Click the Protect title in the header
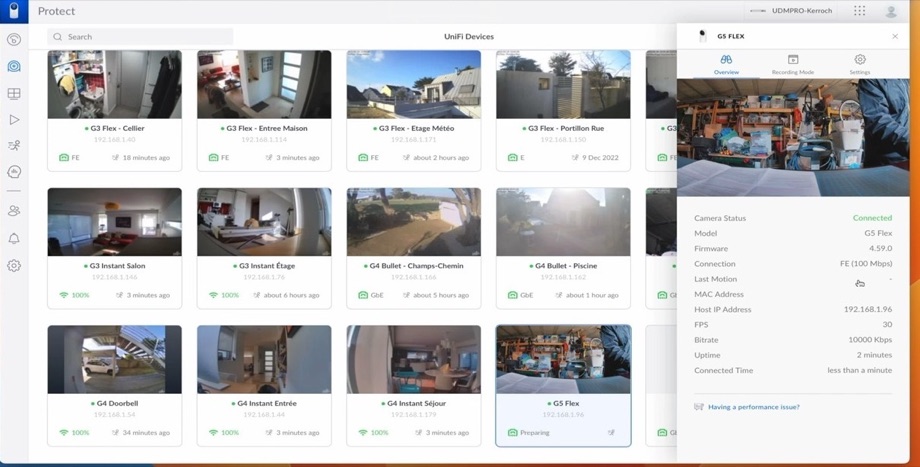This screenshot has height=467, width=920. pyautogui.click(x=56, y=11)
